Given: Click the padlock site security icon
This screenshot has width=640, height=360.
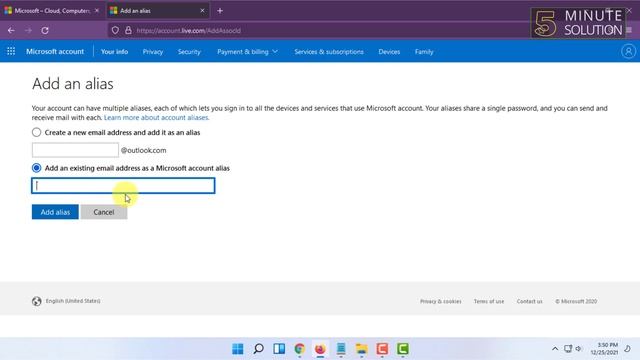Looking at the screenshot, I should (x=128, y=30).
